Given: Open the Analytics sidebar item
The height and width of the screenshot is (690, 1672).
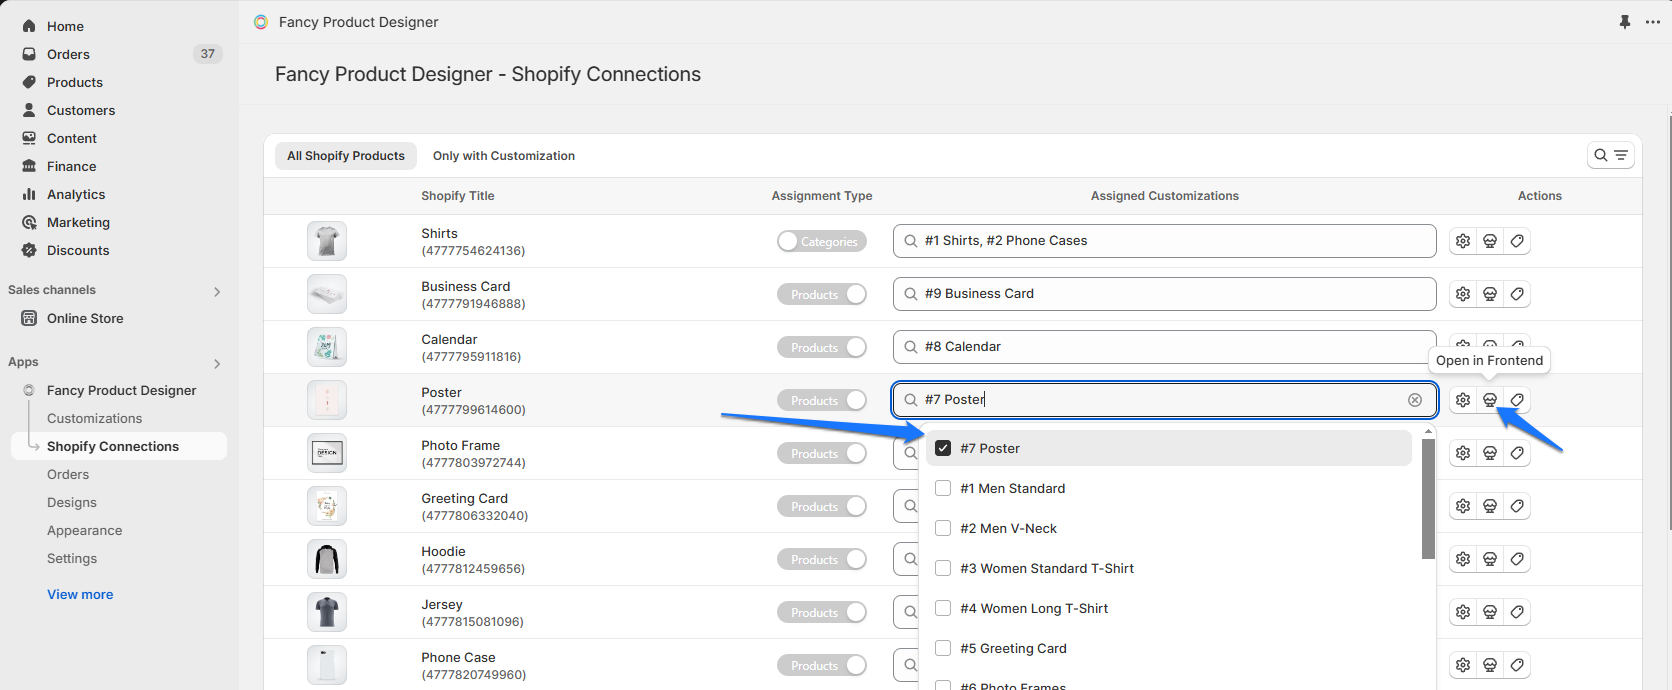Looking at the screenshot, I should [76, 194].
